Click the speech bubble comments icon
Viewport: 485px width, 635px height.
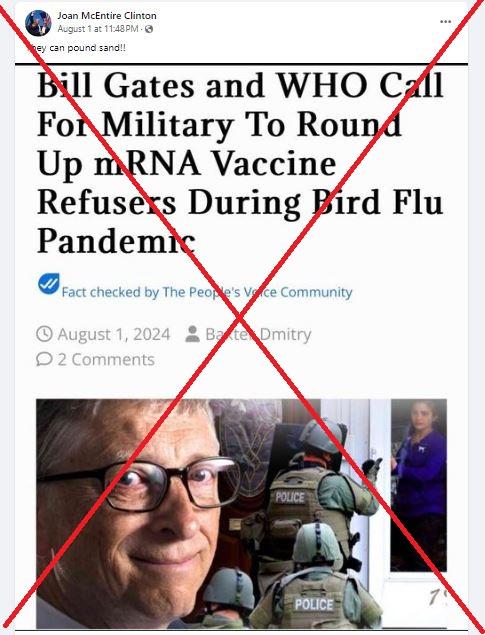point(44,359)
